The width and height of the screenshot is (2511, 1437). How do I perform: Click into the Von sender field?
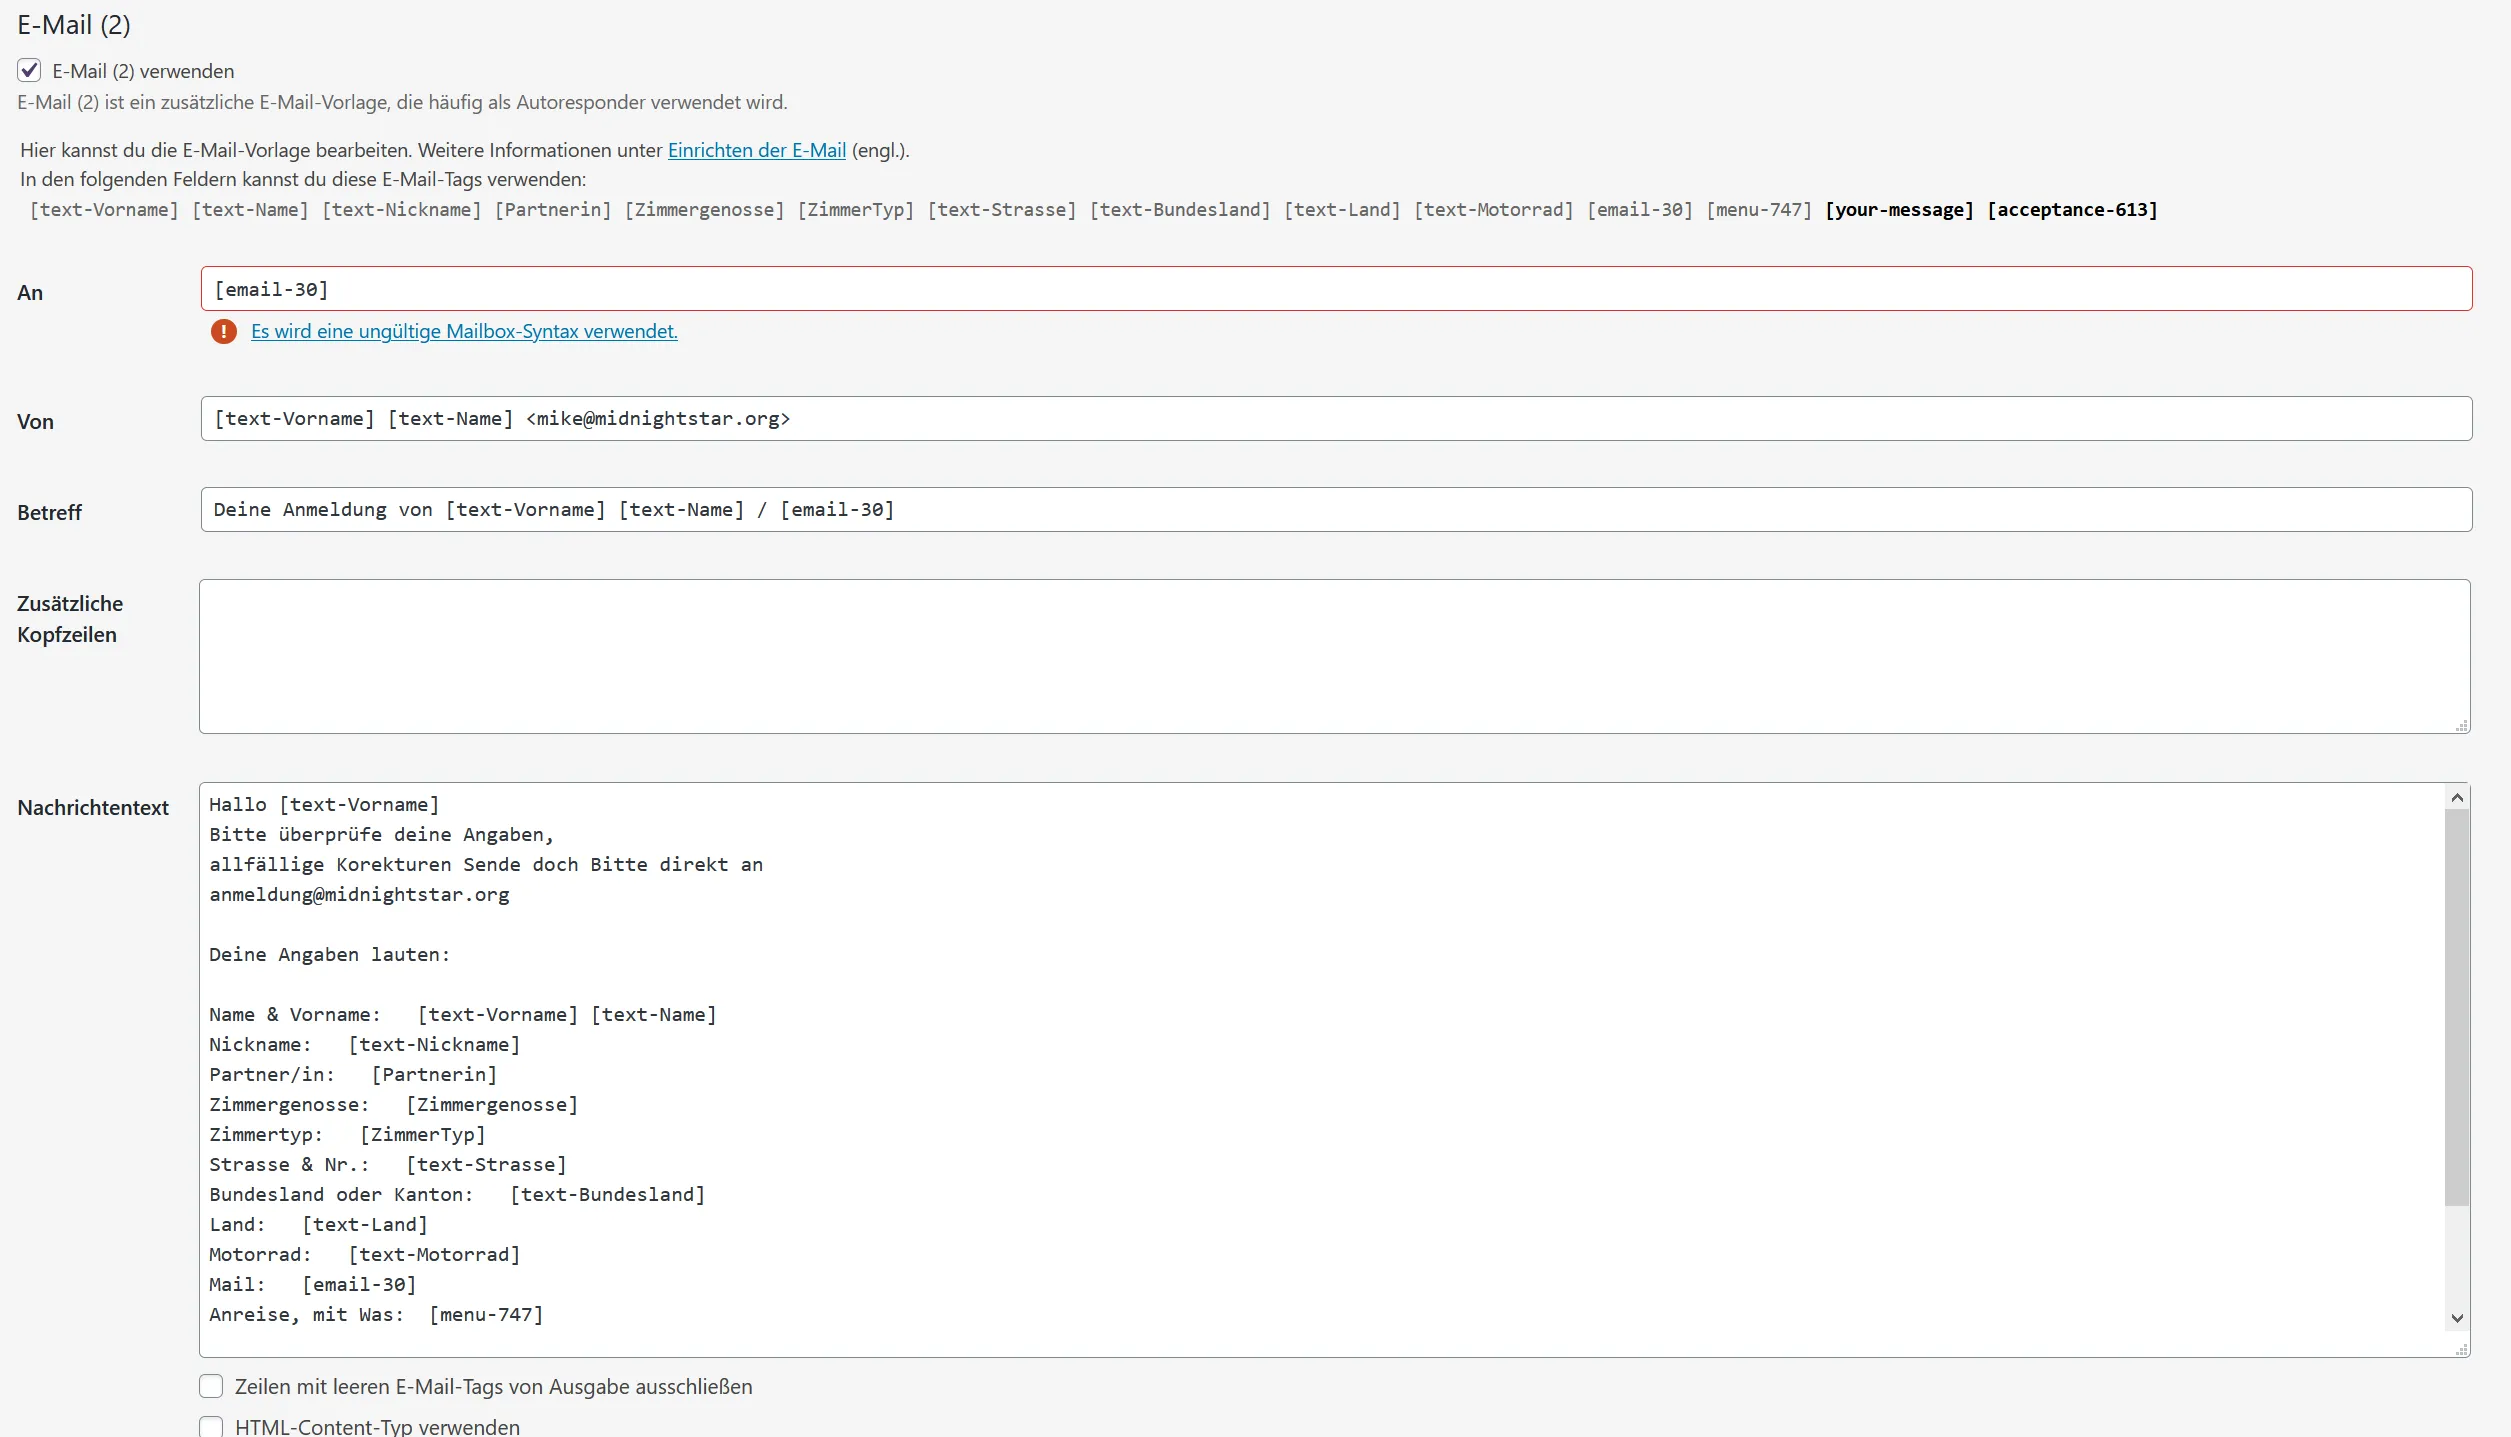[x=1336, y=418]
